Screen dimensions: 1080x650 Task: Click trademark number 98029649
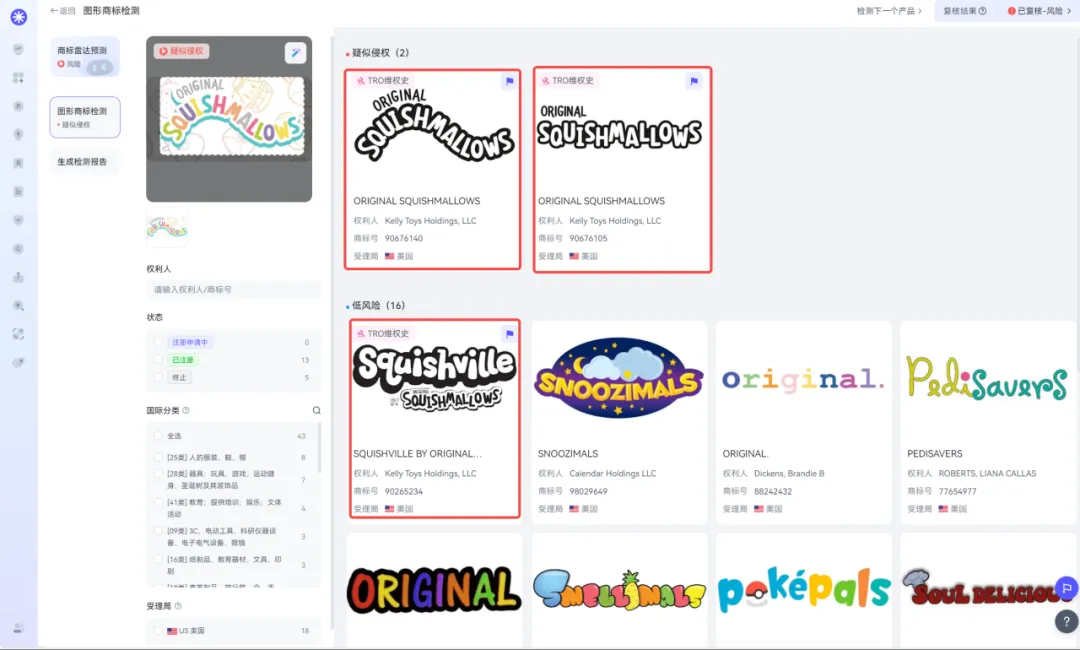pos(588,491)
